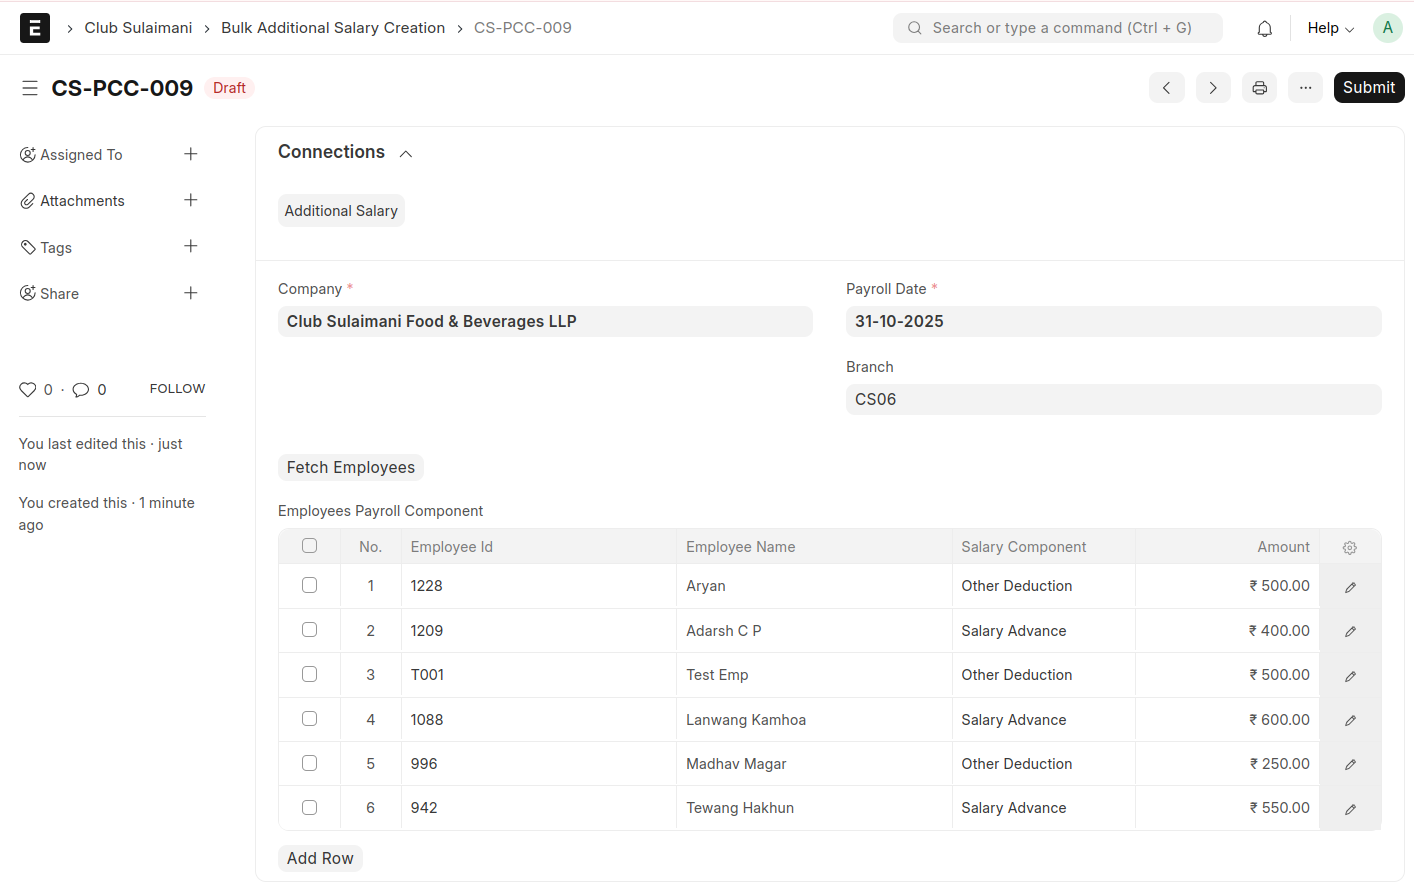This screenshot has width=1414, height=888.
Task: Select the checkbox for Adarsh C P row
Action: [309, 630]
